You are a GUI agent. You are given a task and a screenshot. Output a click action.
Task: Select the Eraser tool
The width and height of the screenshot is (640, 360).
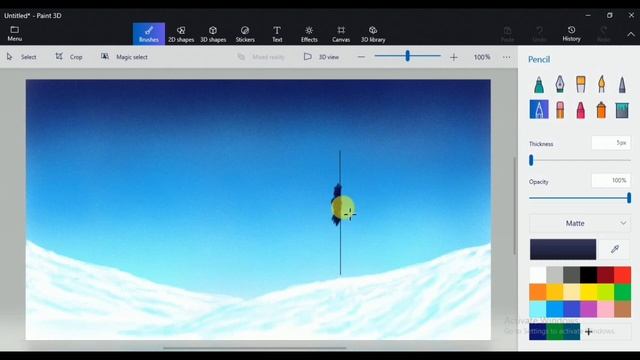560,109
